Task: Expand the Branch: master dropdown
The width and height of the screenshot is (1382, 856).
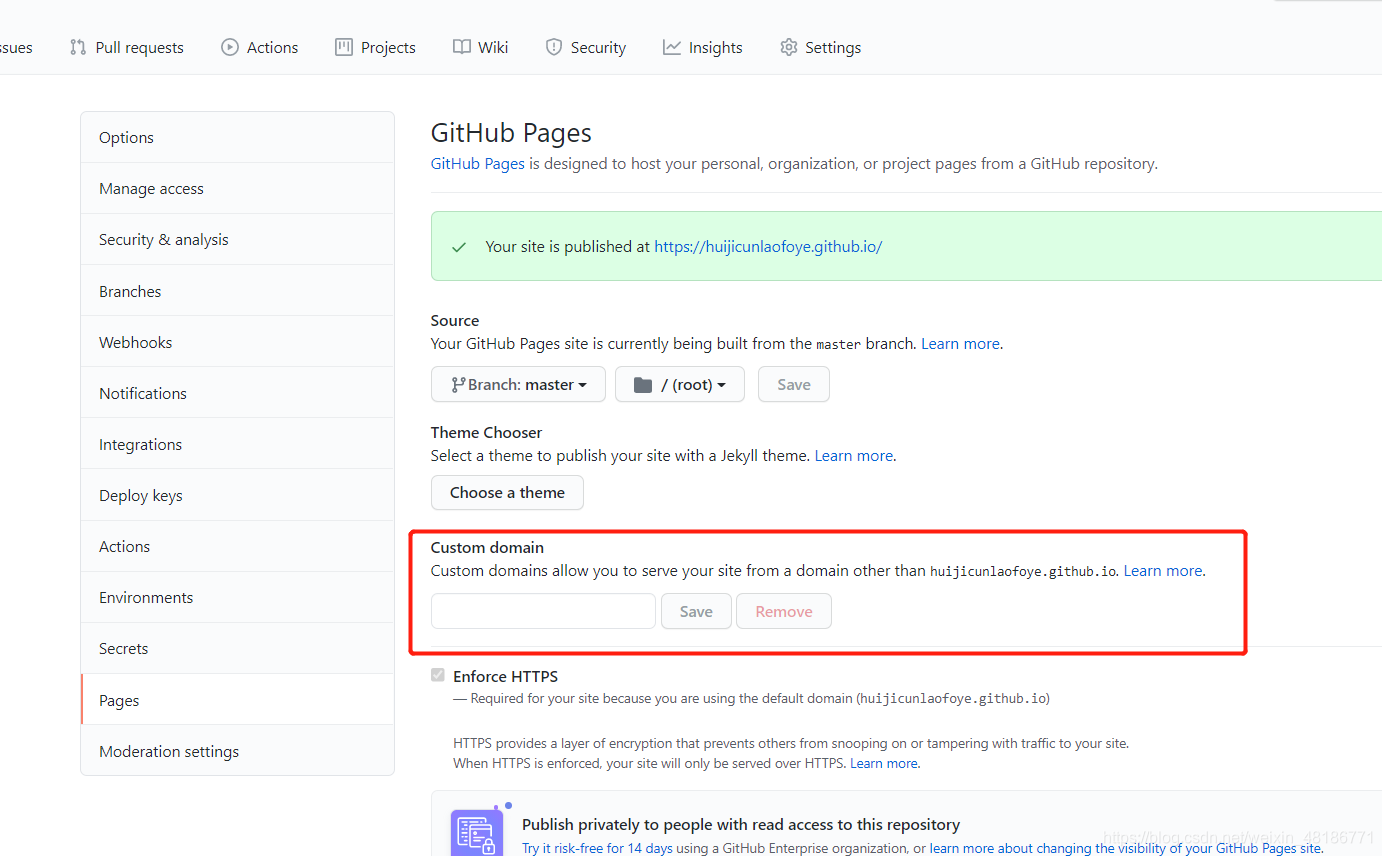Action: tap(518, 385)
